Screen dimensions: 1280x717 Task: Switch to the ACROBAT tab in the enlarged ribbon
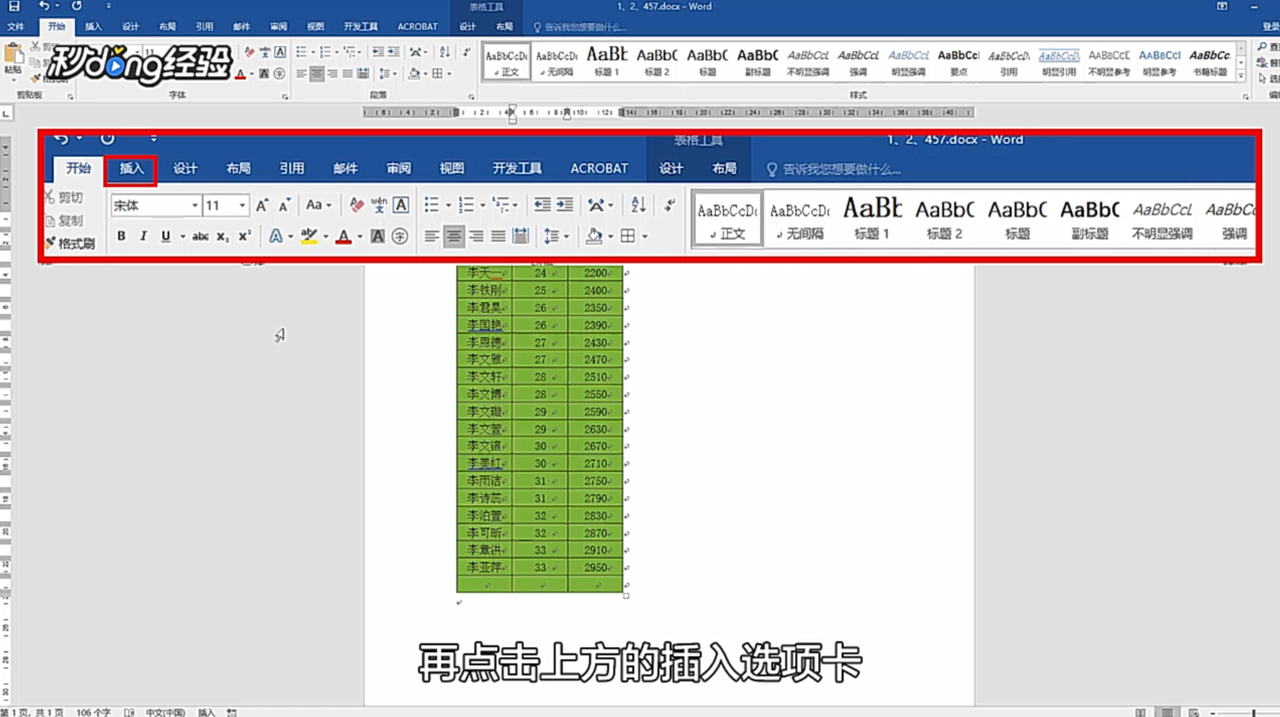pyautogui.click(x=599, y=169)
